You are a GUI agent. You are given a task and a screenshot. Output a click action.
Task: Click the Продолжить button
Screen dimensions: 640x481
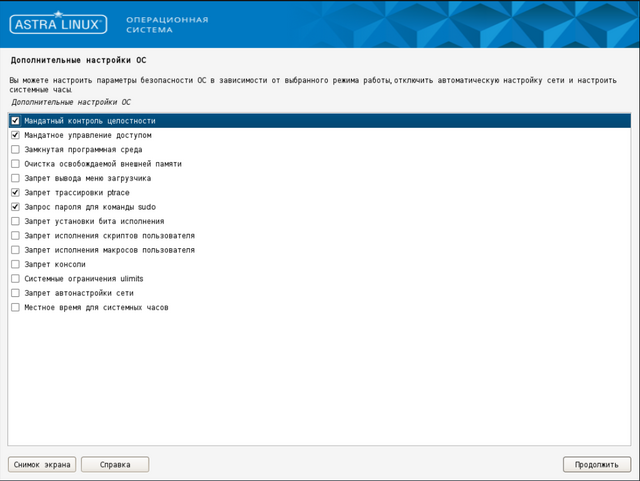(597, 464)
